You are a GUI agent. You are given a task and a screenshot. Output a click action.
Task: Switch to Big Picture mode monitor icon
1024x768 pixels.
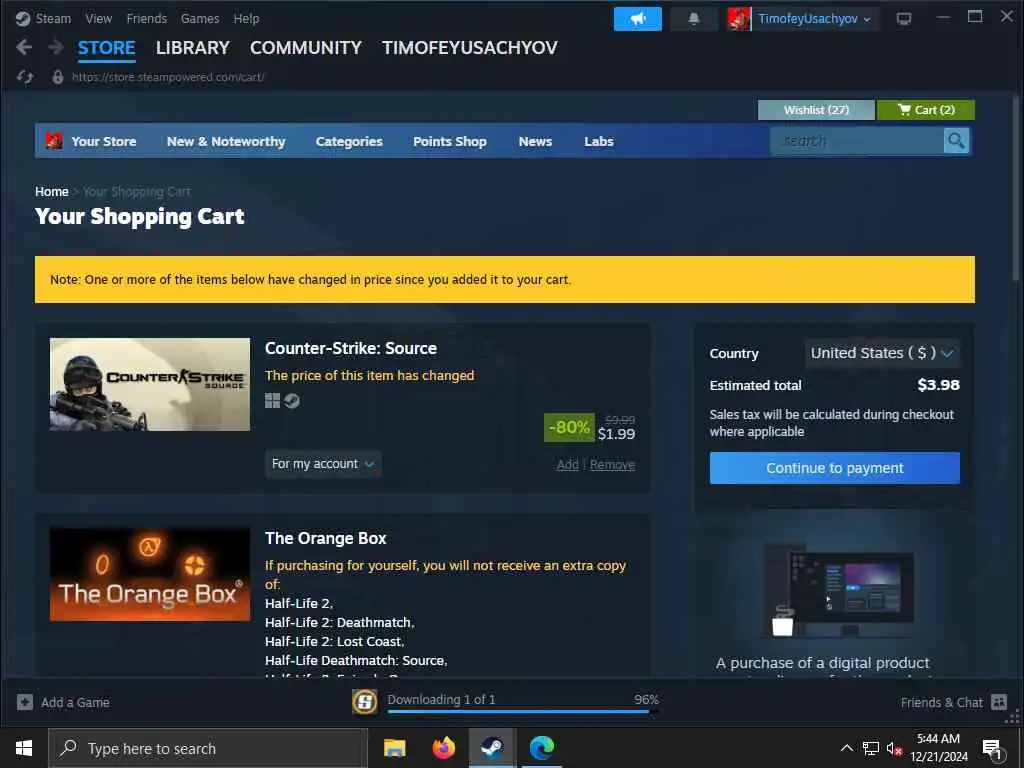[x=904, y=19]
